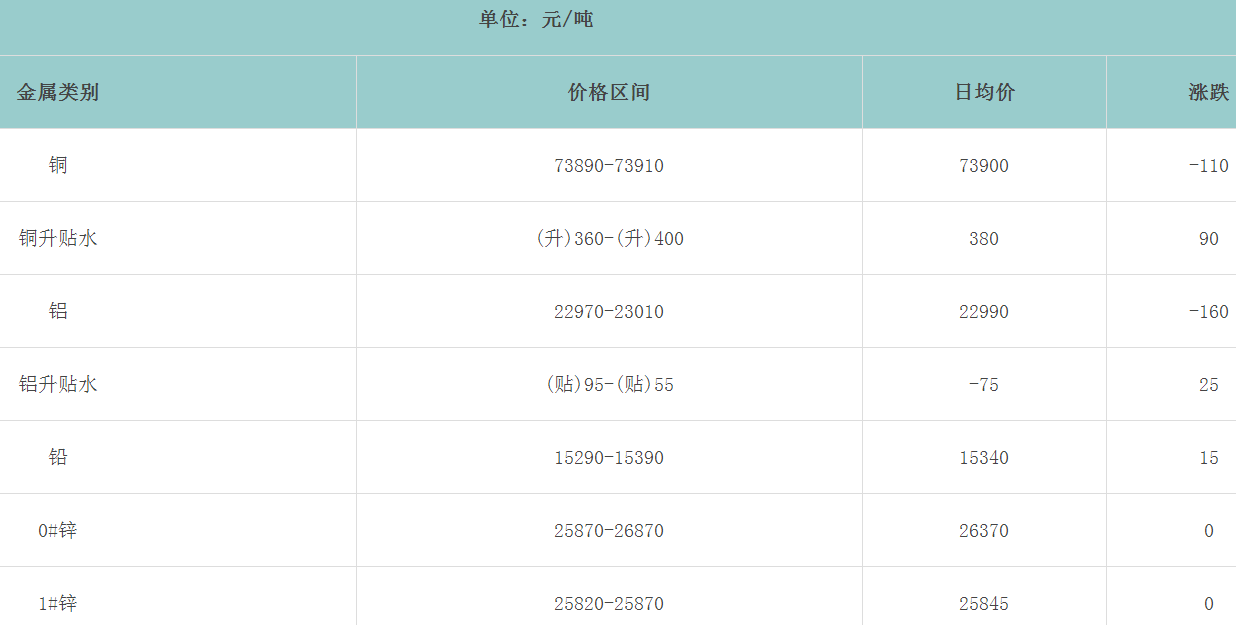
Task: Click the 单位：元/吨 unit label
Action: [x=536, y=20]
